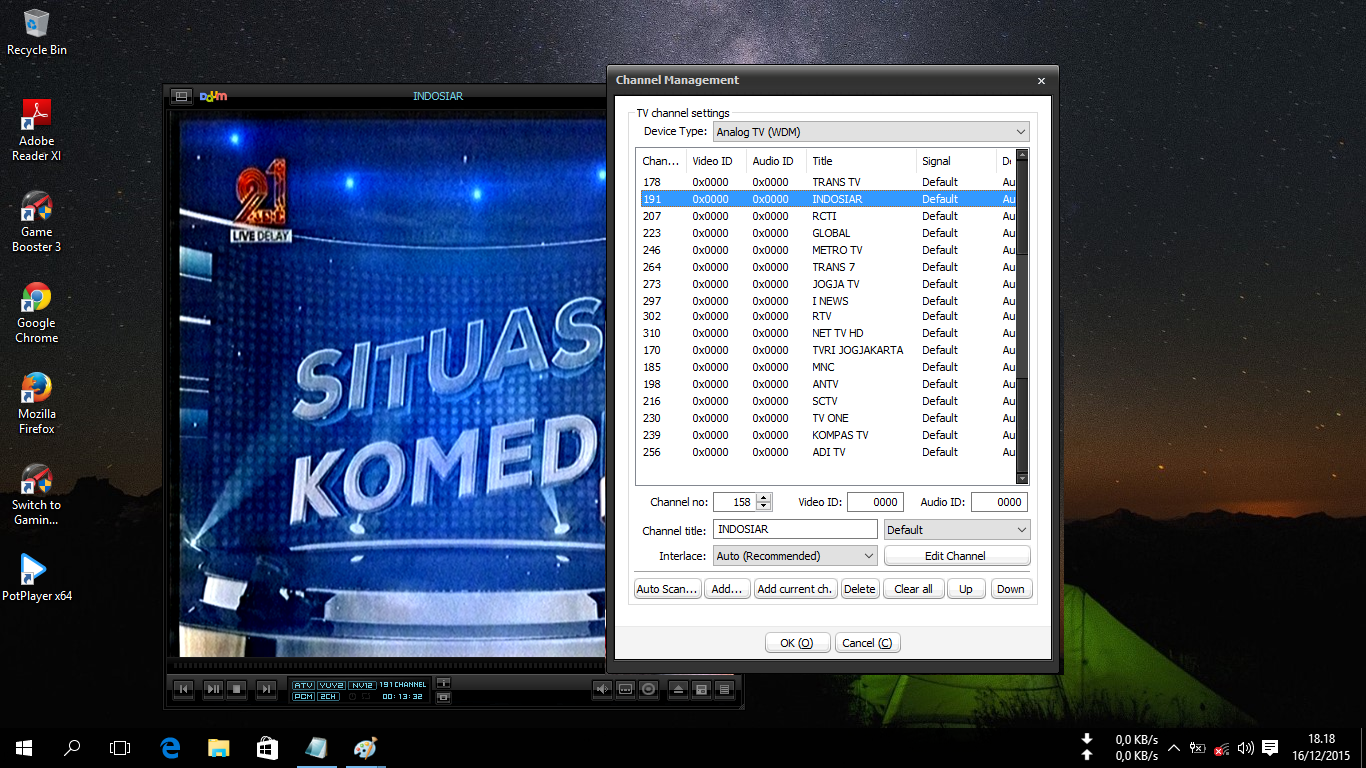Click the eject/open file icon in player

point(678,689)
